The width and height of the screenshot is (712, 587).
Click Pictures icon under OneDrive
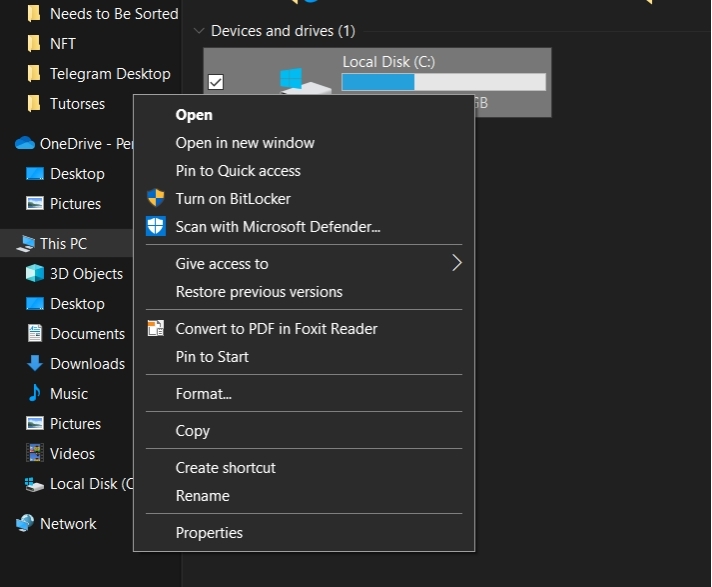[35, 203]
